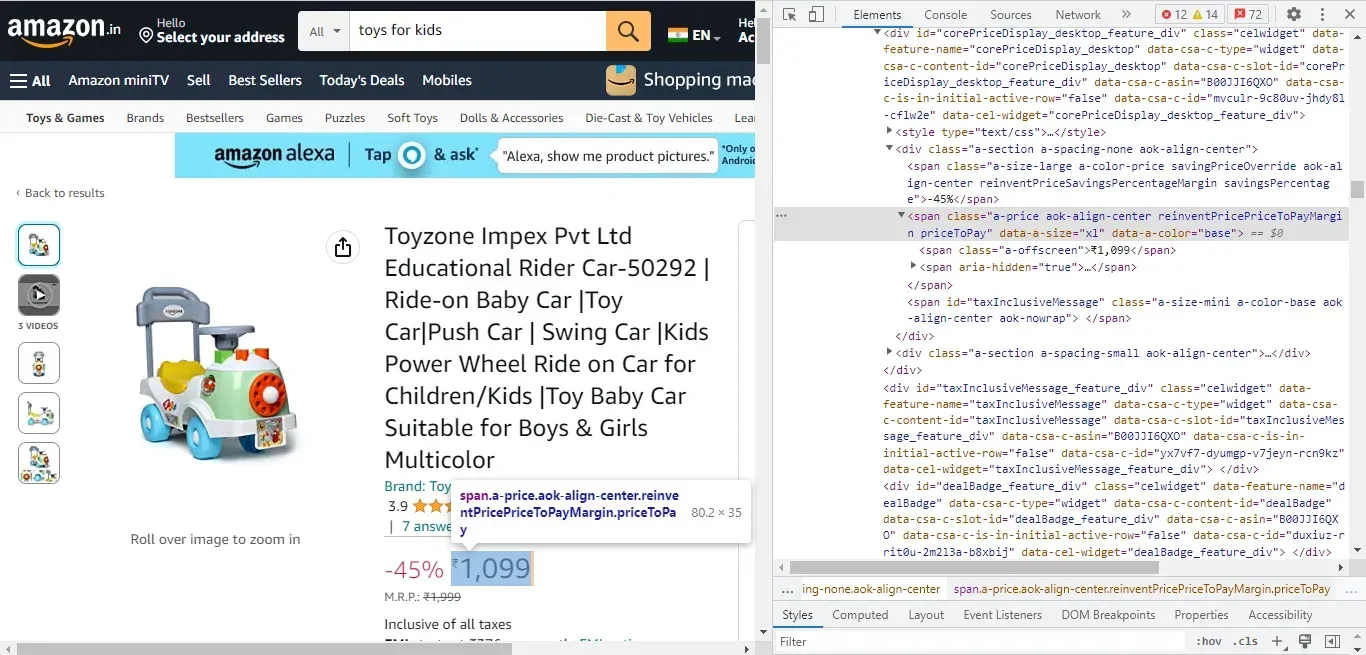The height and width of the screenshot is (655, 1366).
Task: Click the span.a-price breadcrumb in DevTools
Action: (x=1142, y=589)
